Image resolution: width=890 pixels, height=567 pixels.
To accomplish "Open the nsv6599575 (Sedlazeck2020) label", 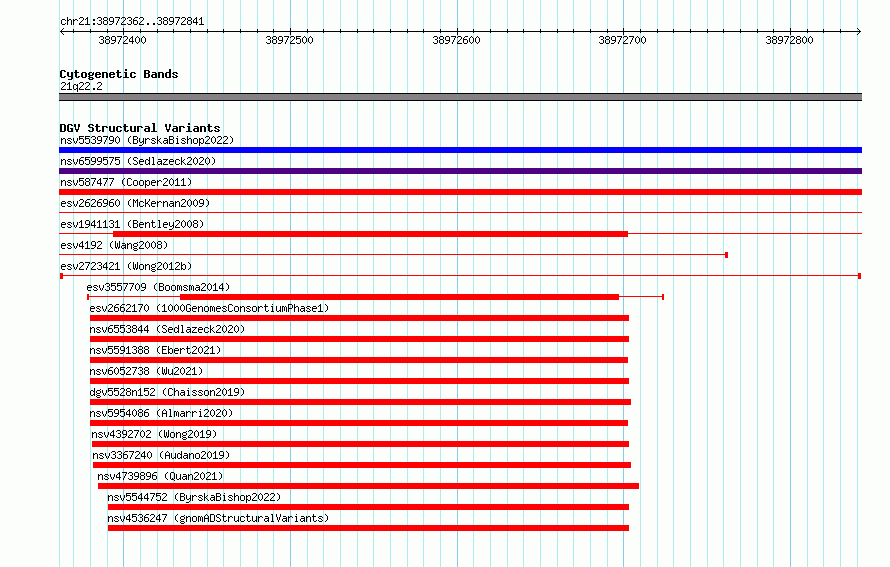I will pos(138,161).
